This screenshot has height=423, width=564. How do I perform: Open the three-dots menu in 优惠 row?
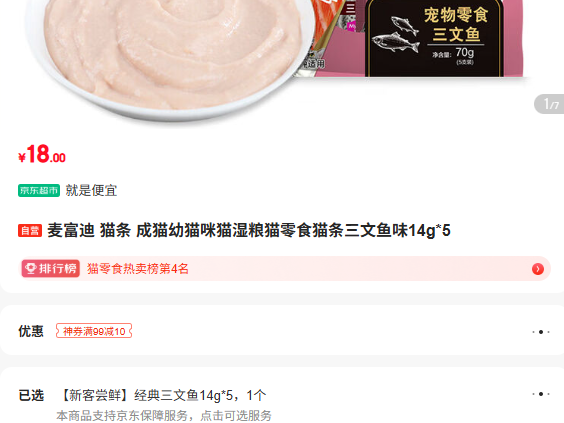pos(541,332)
